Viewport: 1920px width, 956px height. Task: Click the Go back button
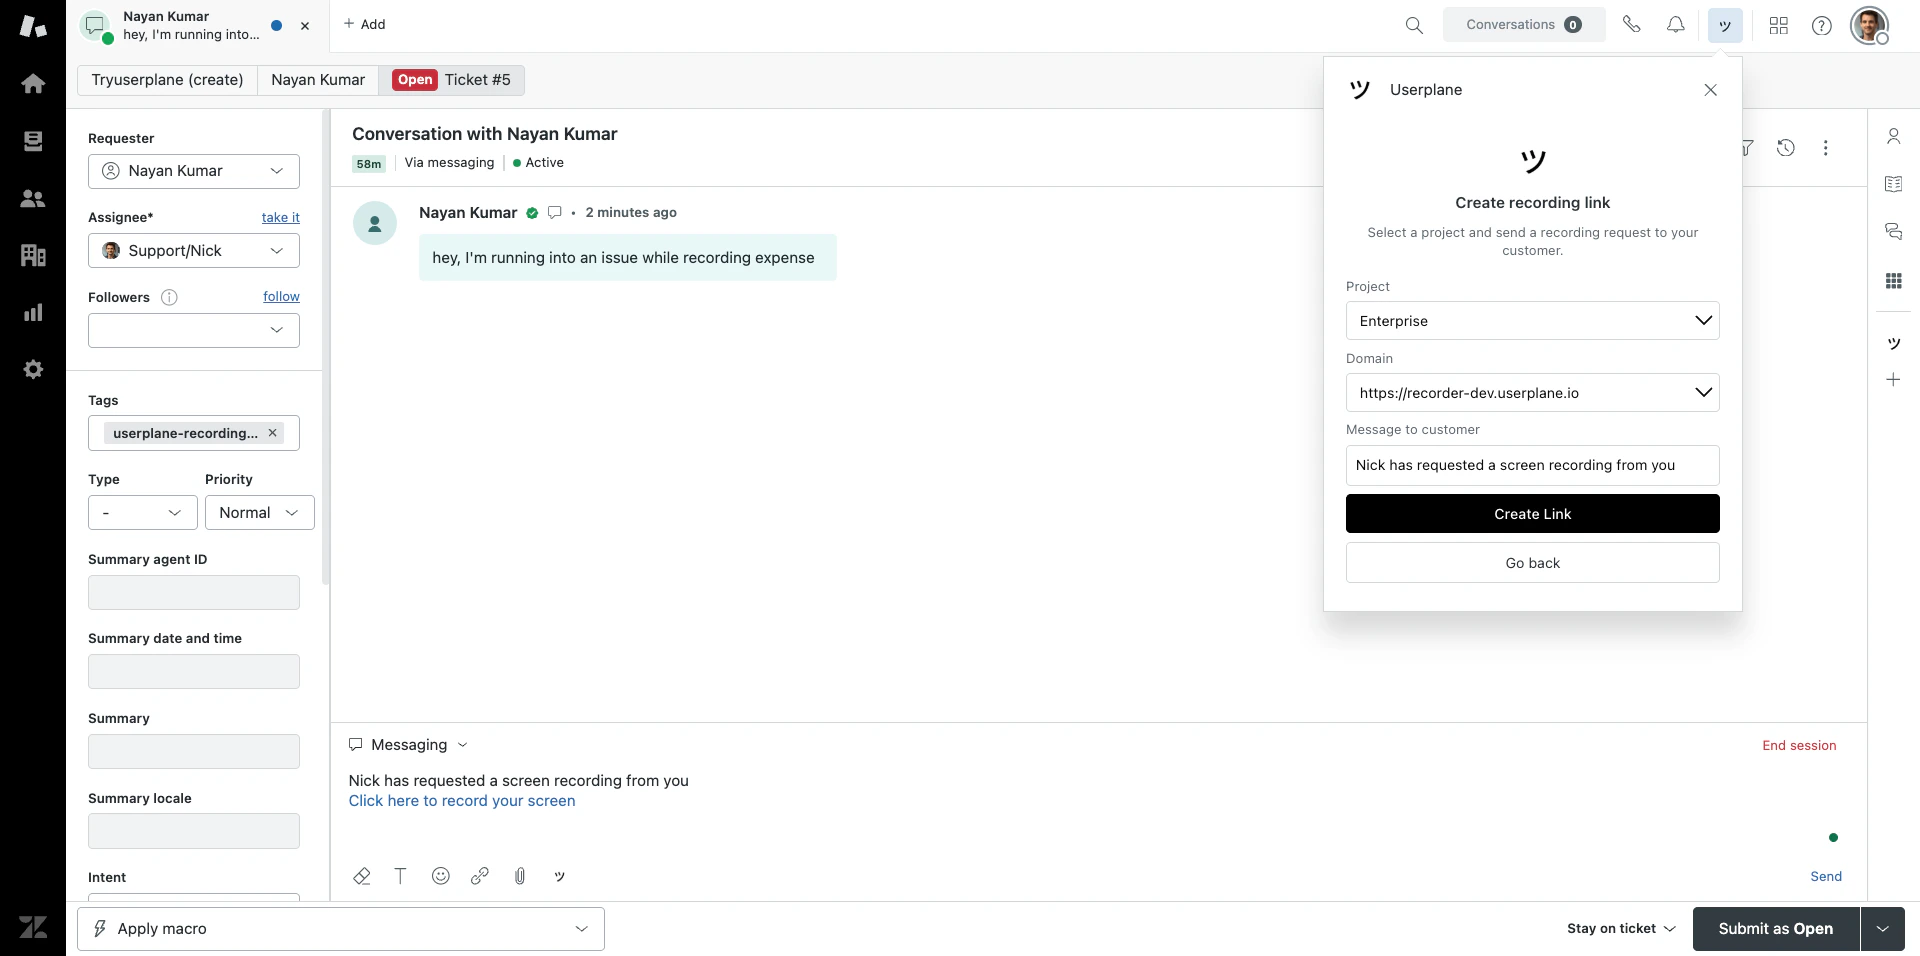click(1533, 563)
